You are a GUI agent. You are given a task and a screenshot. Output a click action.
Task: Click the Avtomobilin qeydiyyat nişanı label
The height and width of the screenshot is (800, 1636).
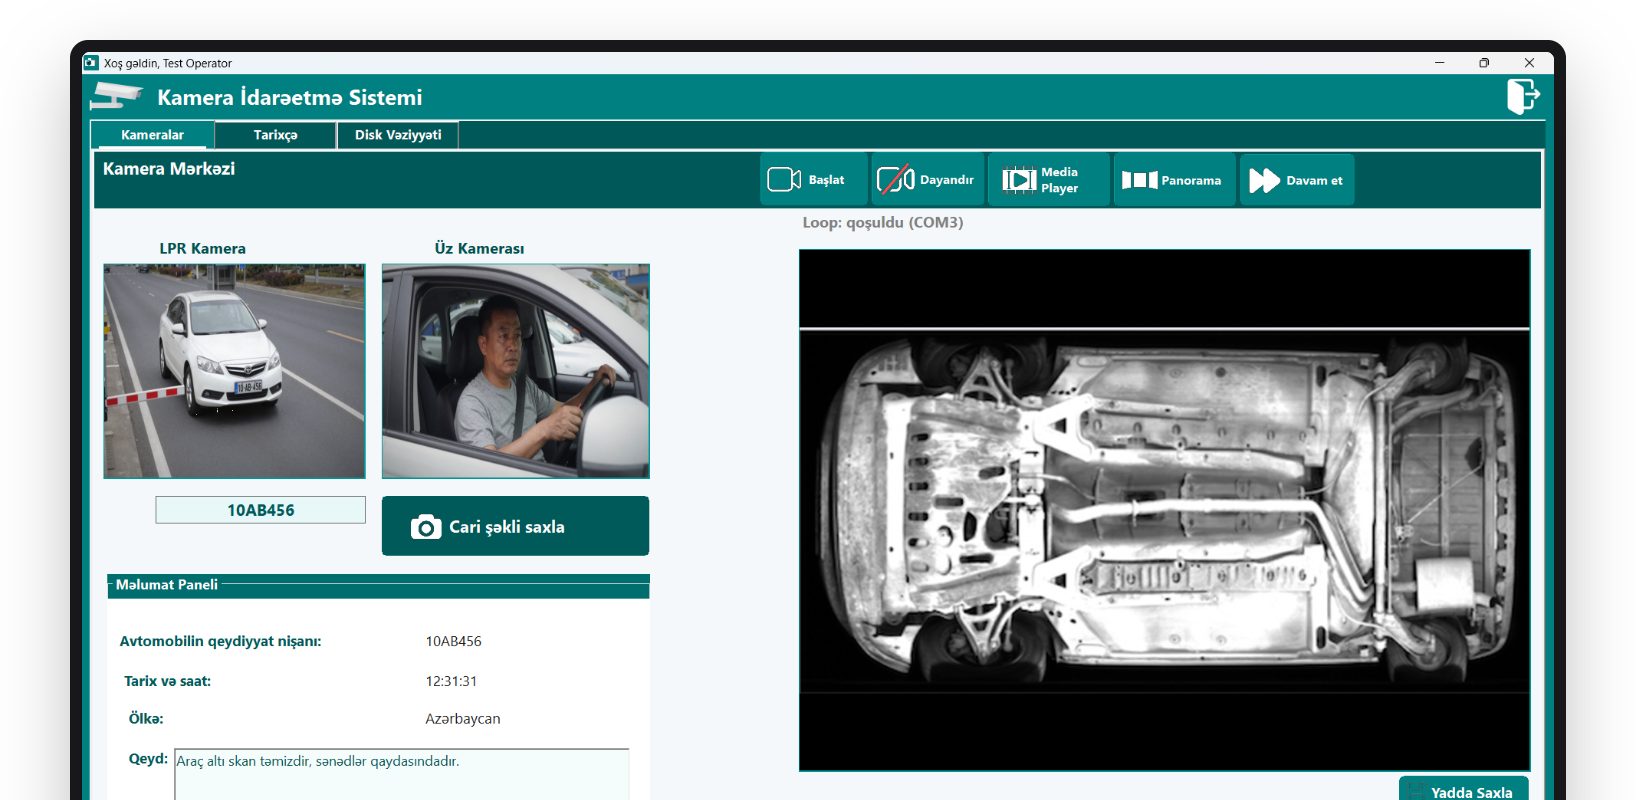click(x=220, y=641)
